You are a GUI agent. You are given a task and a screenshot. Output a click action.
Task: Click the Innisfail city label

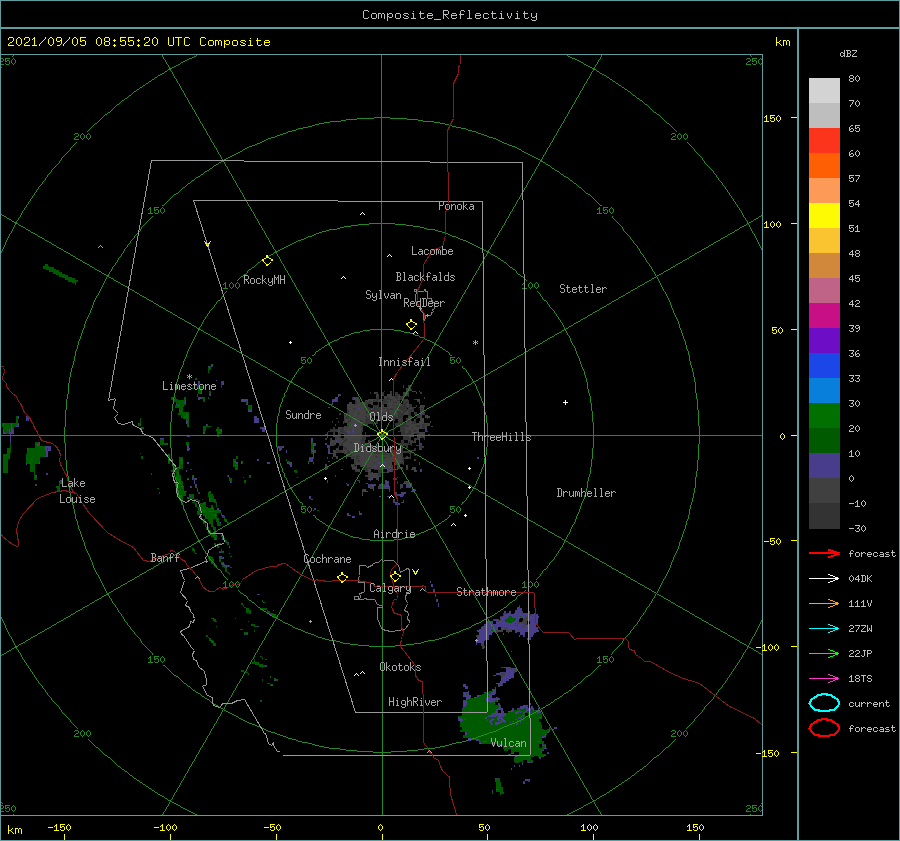404,362
